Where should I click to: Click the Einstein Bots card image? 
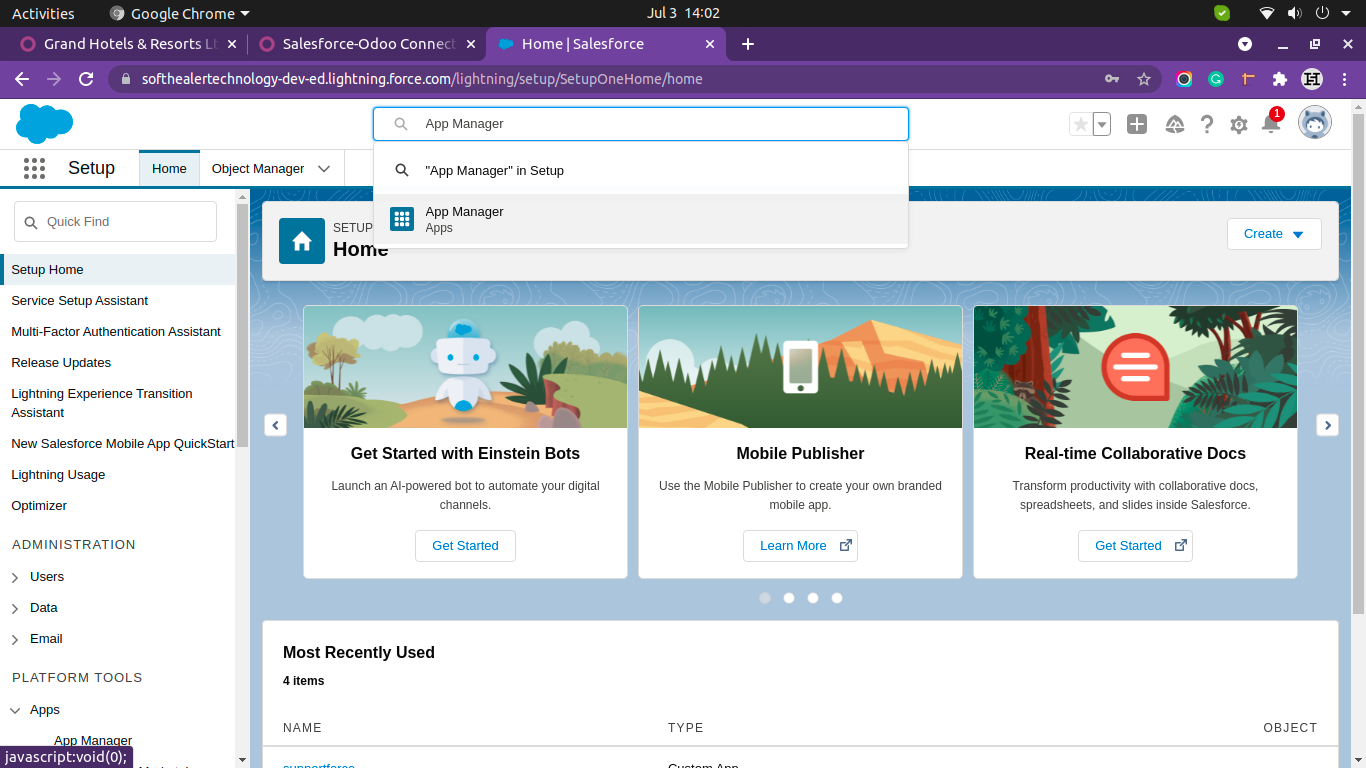click(465, 367)
